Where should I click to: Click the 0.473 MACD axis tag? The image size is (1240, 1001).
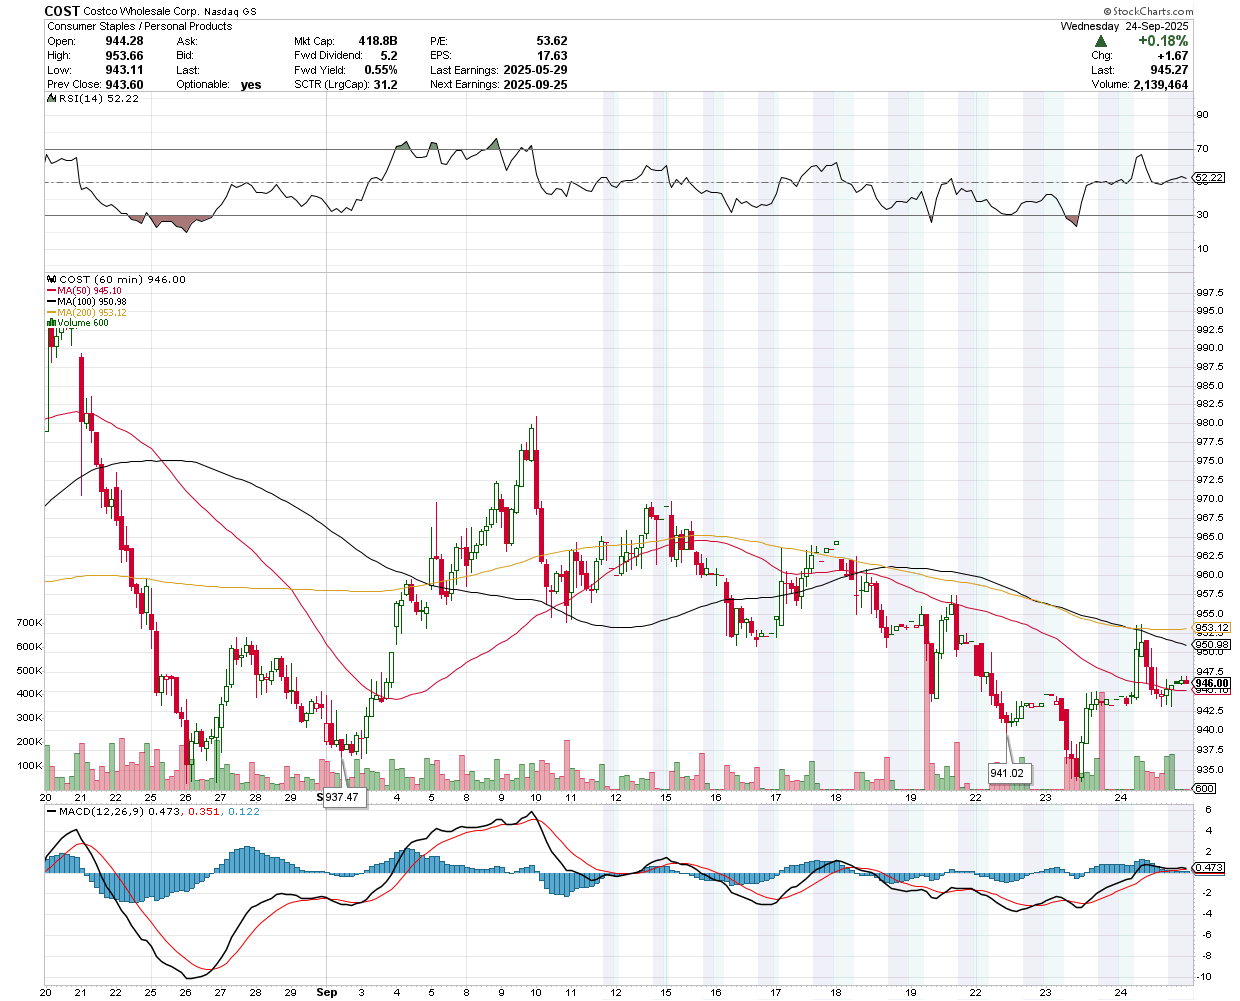point(1210,867)
